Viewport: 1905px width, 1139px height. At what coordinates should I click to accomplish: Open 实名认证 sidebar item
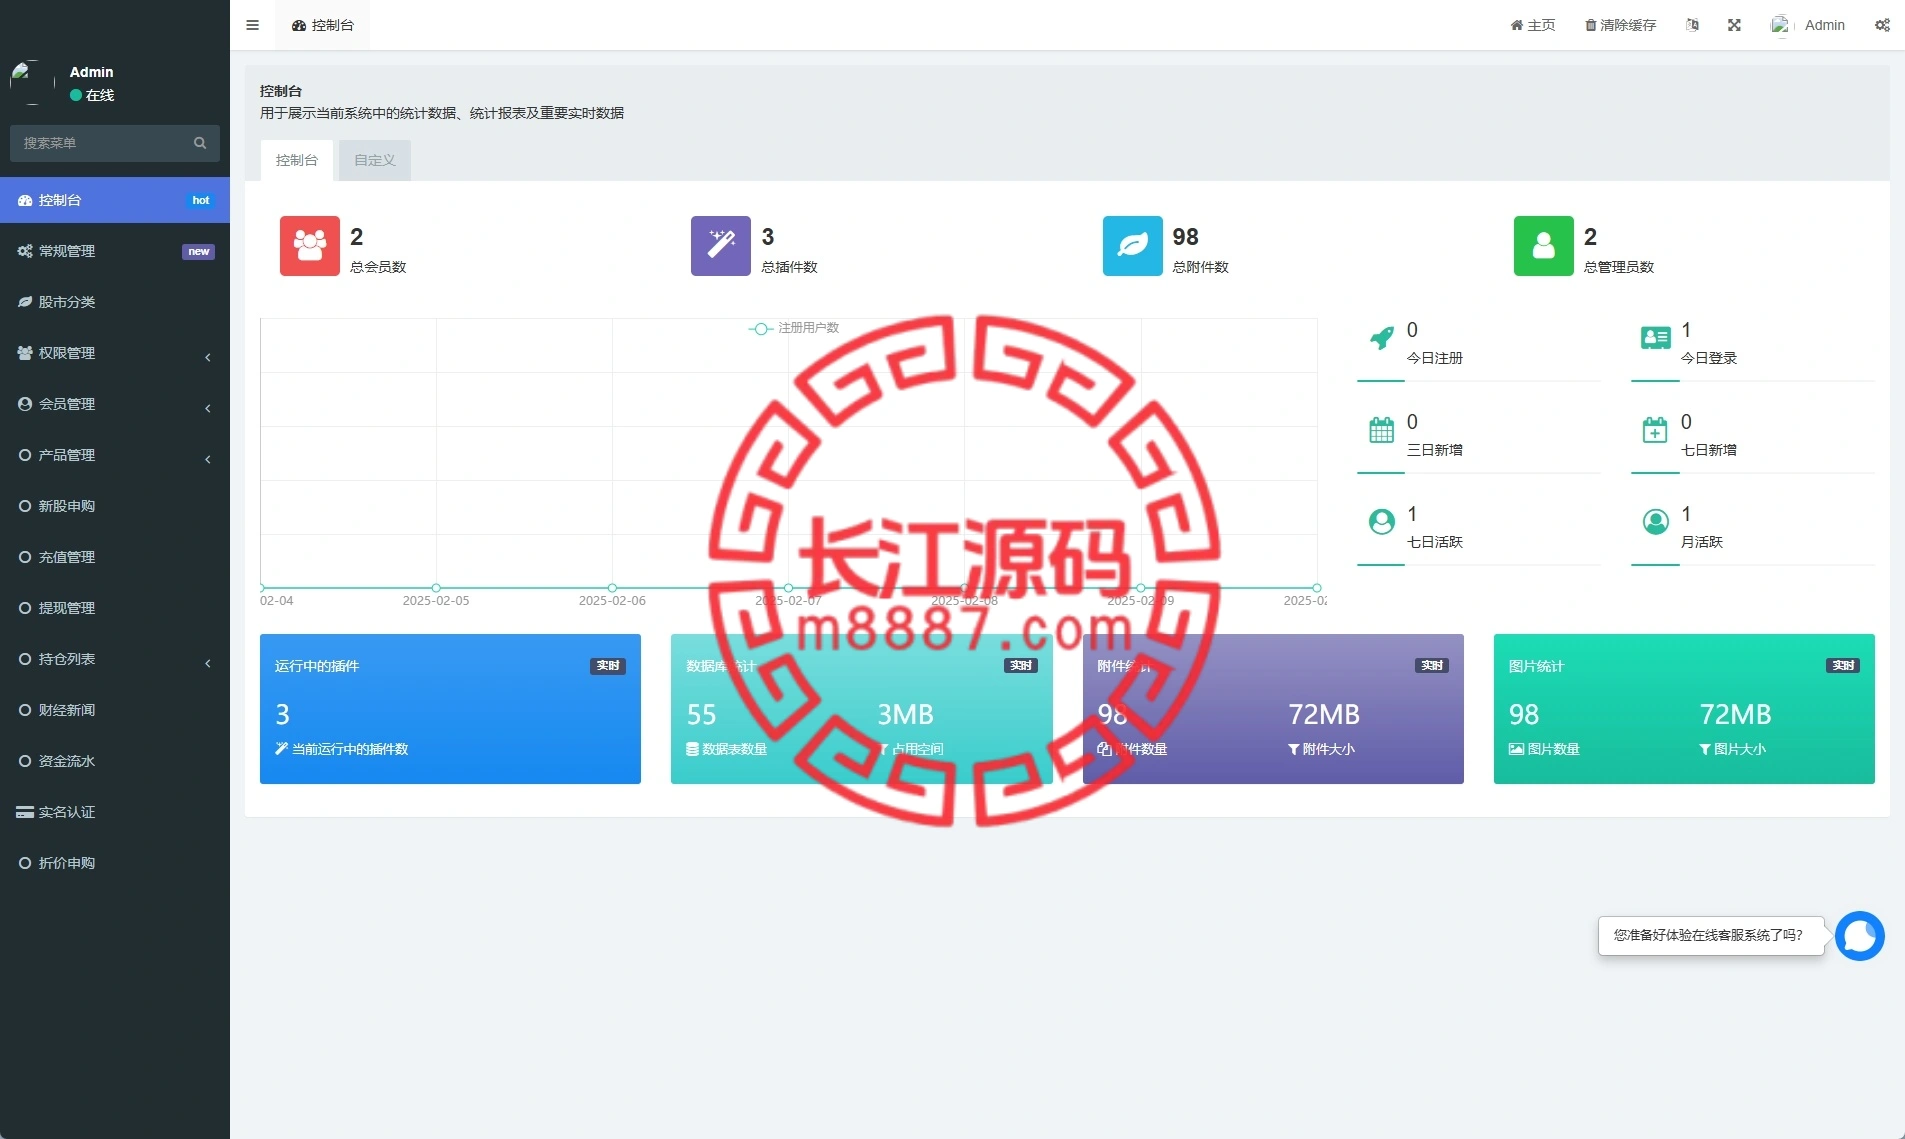(x=115, y=812)
